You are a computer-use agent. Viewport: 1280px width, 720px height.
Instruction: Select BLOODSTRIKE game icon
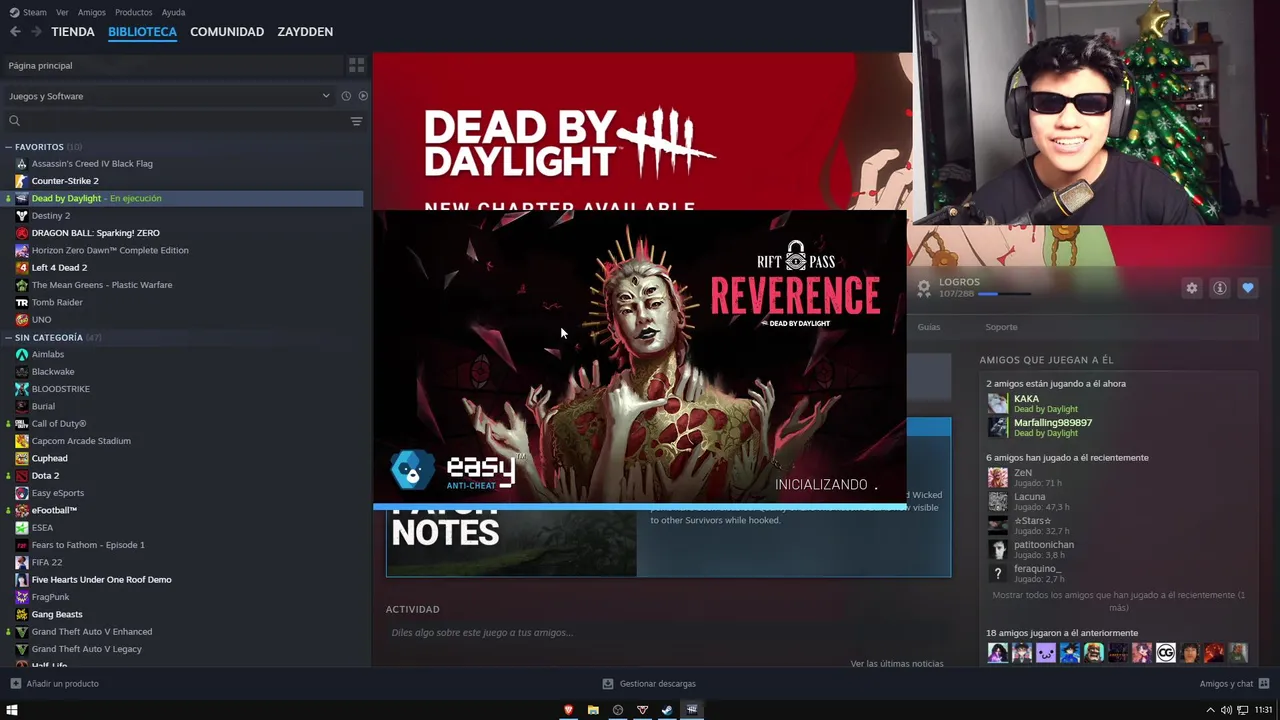pos(22,389)
